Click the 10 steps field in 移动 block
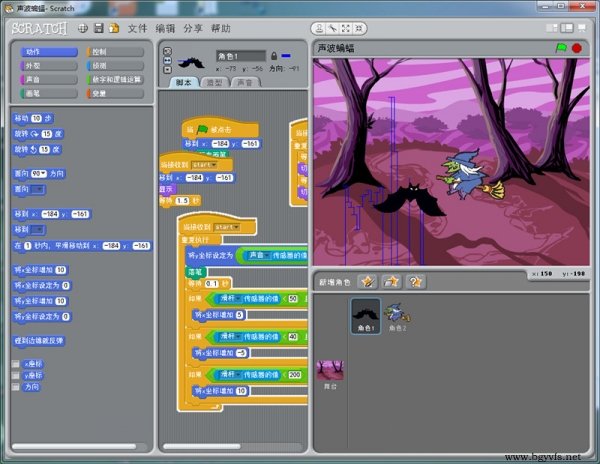This screenshot has width=600, height=464. point(36,119)
